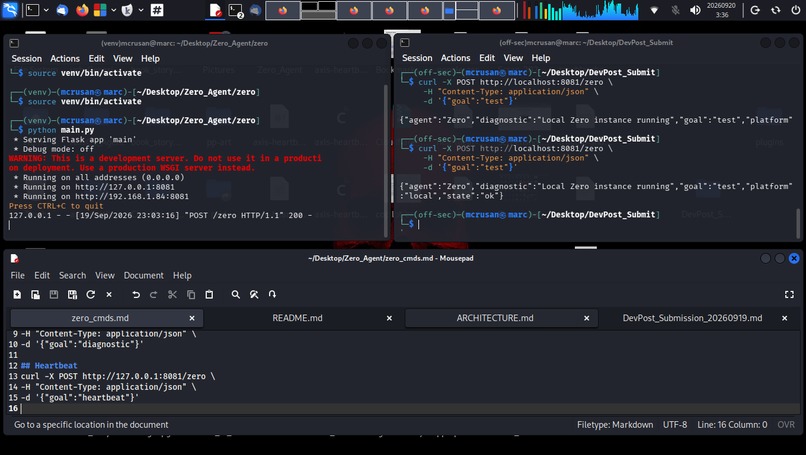Reload the document in Mousepad toolbar
The image size is (806, 455).
coord(90,295)
